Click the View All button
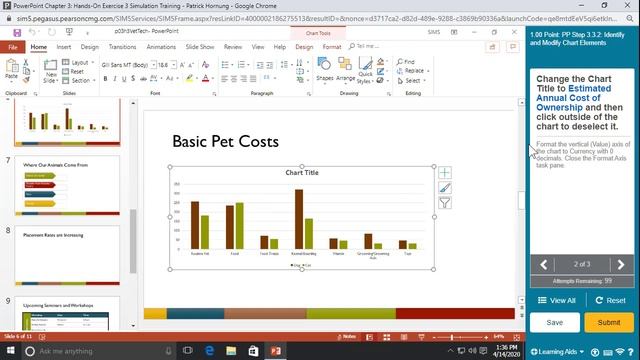The image size is (640, 360). click(557, 300)
